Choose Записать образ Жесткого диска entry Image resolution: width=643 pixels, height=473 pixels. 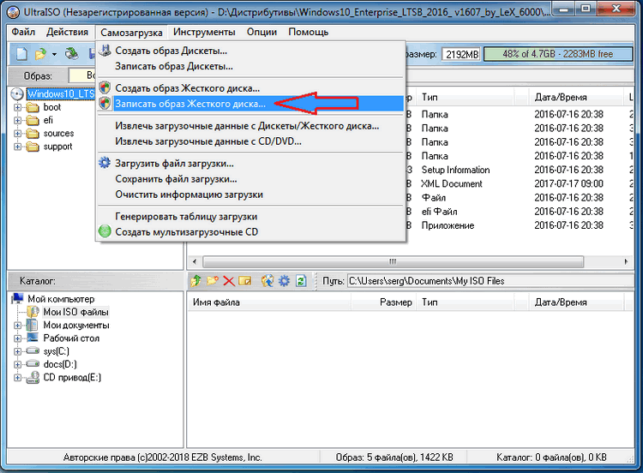pos(251,103)
